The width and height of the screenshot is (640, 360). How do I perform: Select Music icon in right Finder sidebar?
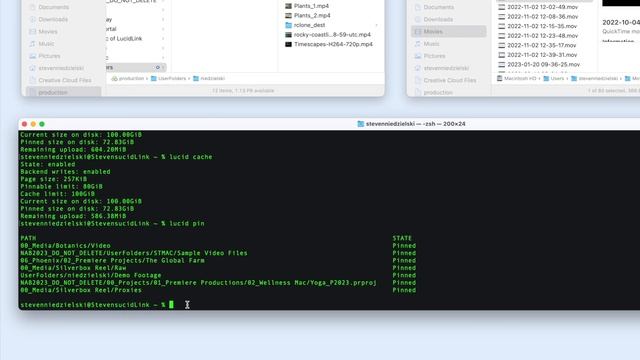coord(418,44)
